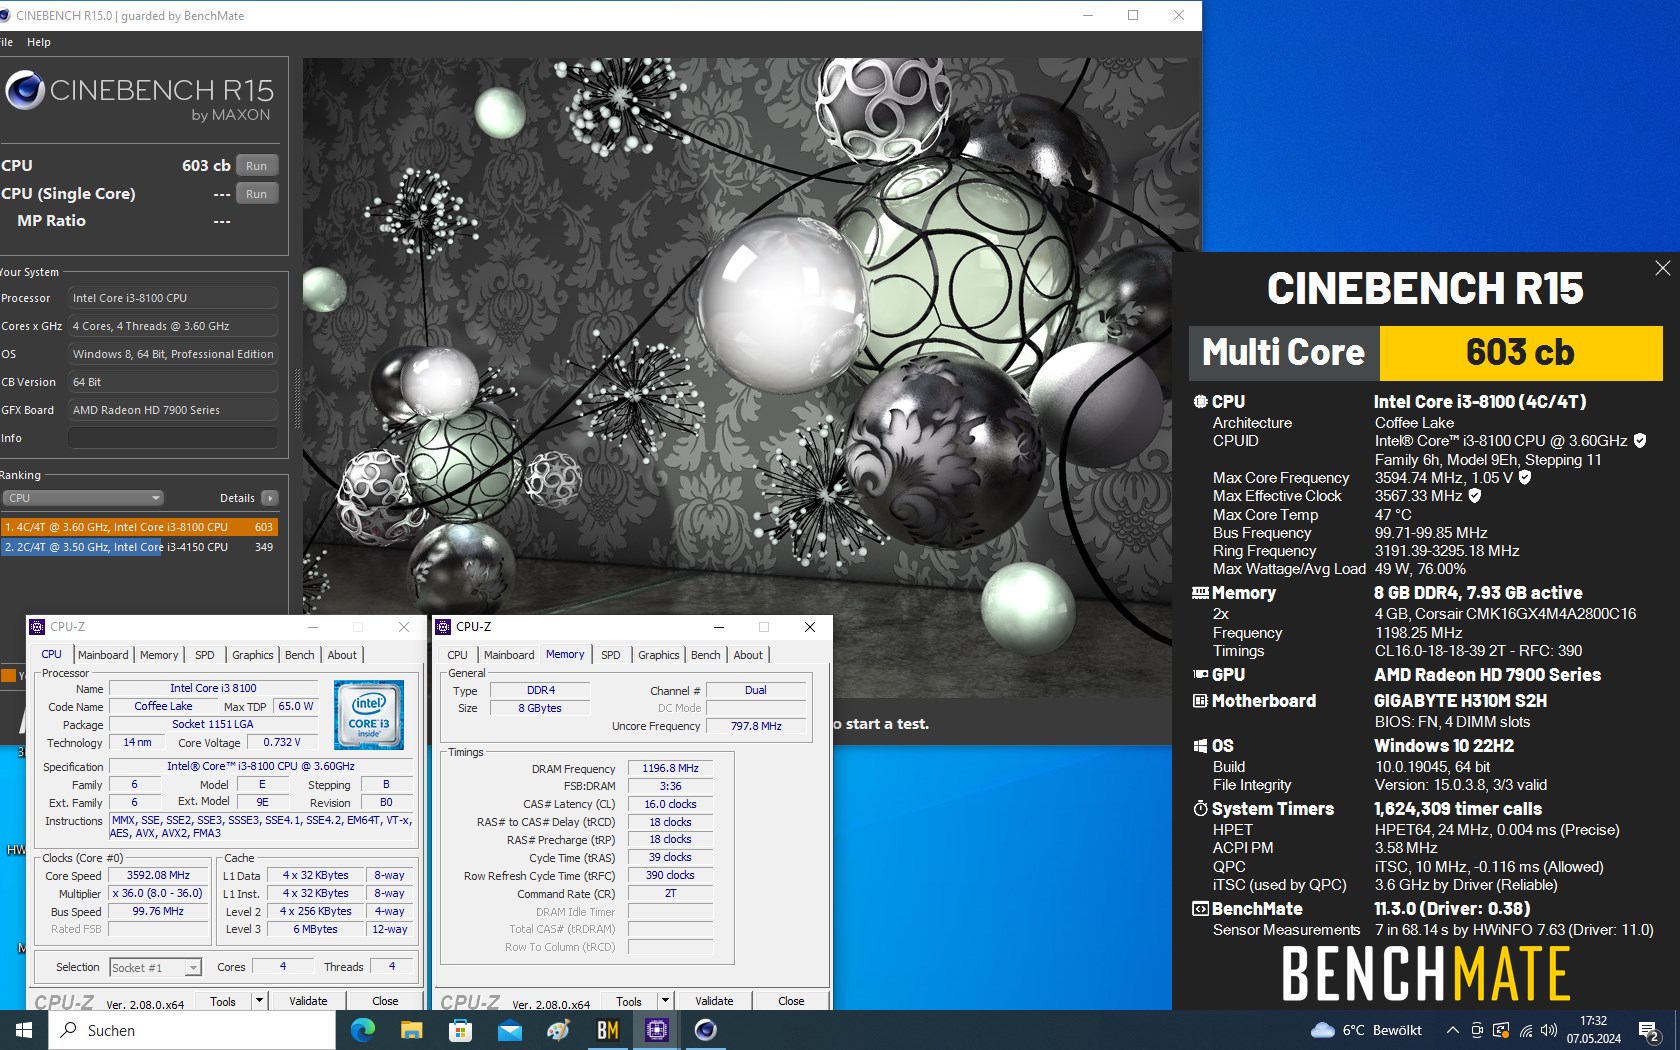Show hidden system tray icons
The image size is (1680, 1050).
pyautogui.click(x=1452, y=1030)
